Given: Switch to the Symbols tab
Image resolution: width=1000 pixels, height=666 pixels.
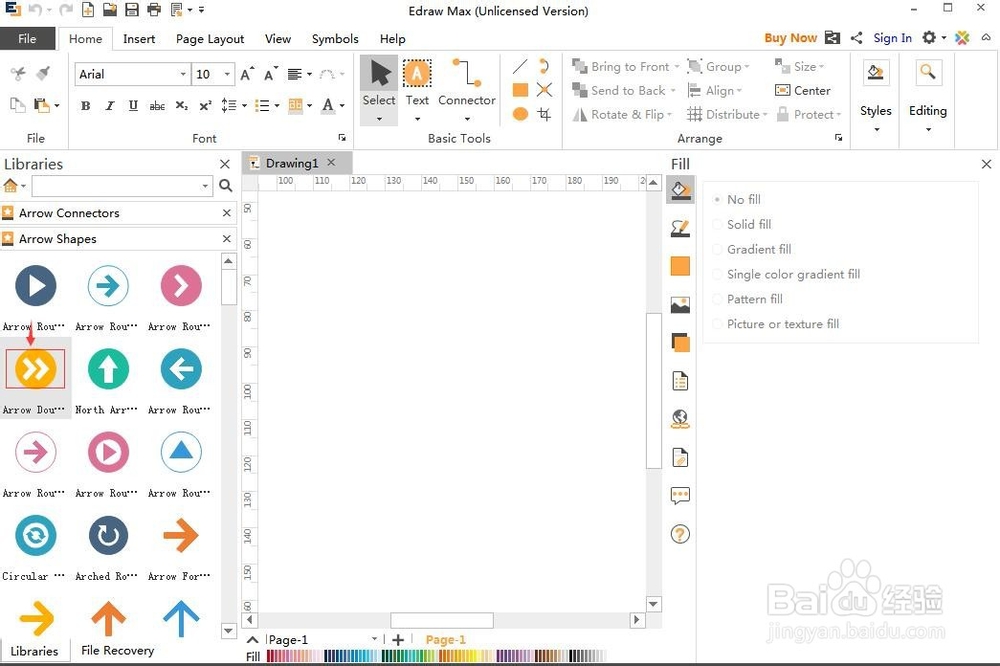Looking at the screenshot, I should click(335, 39).
